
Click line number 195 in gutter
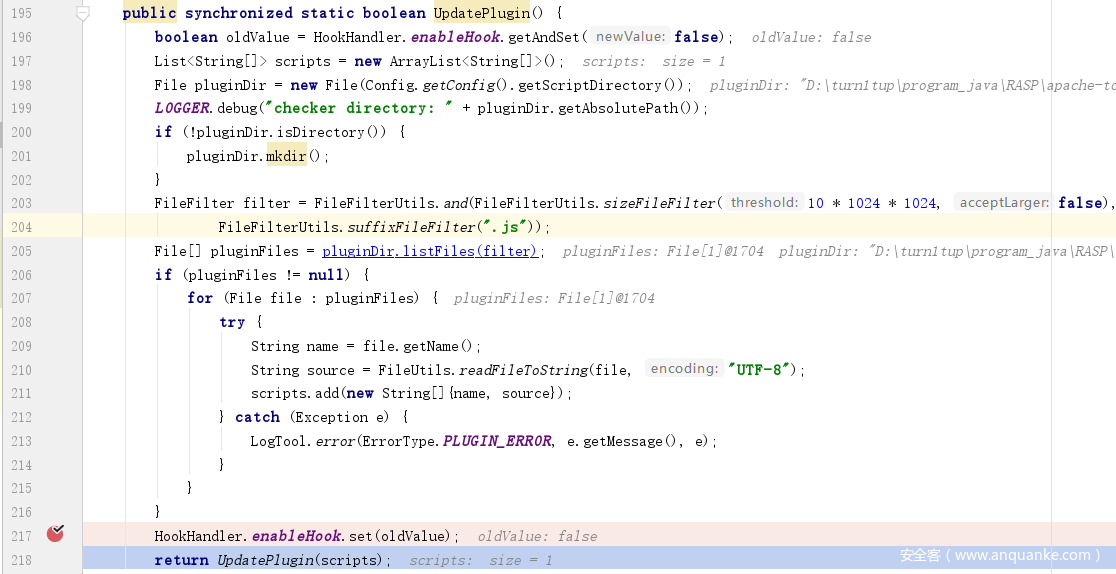click(21, 13)
